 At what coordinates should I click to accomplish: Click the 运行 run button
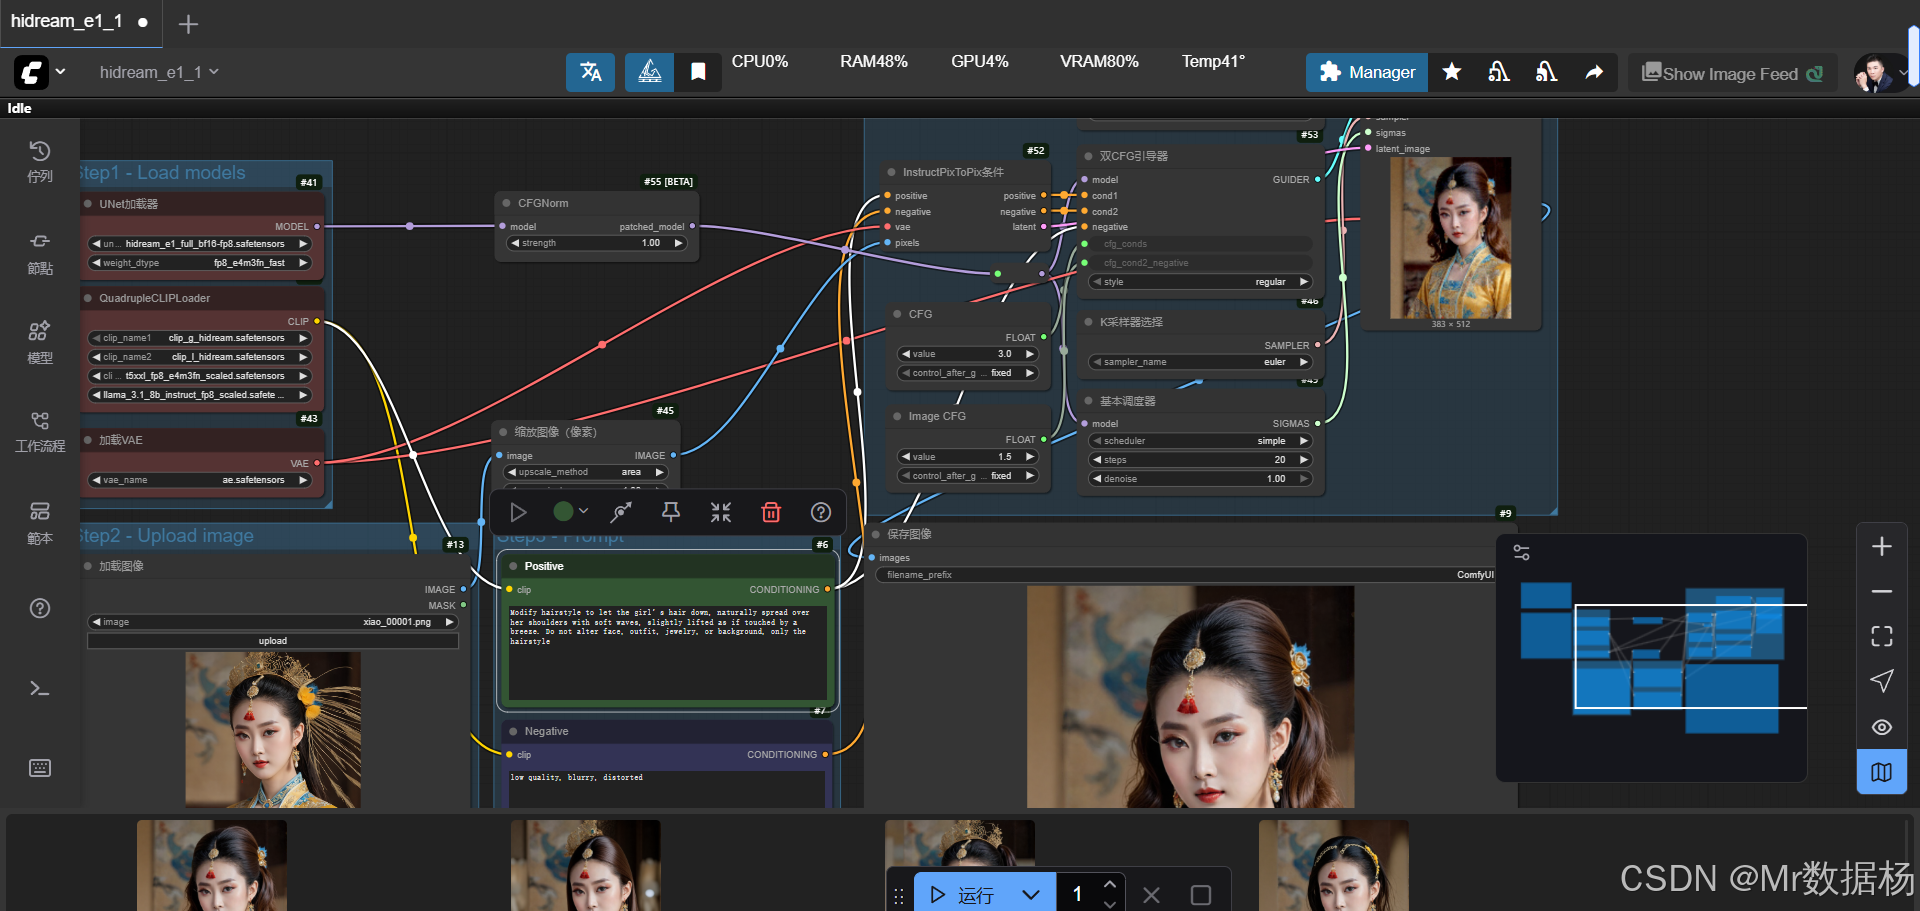point(962,895)
